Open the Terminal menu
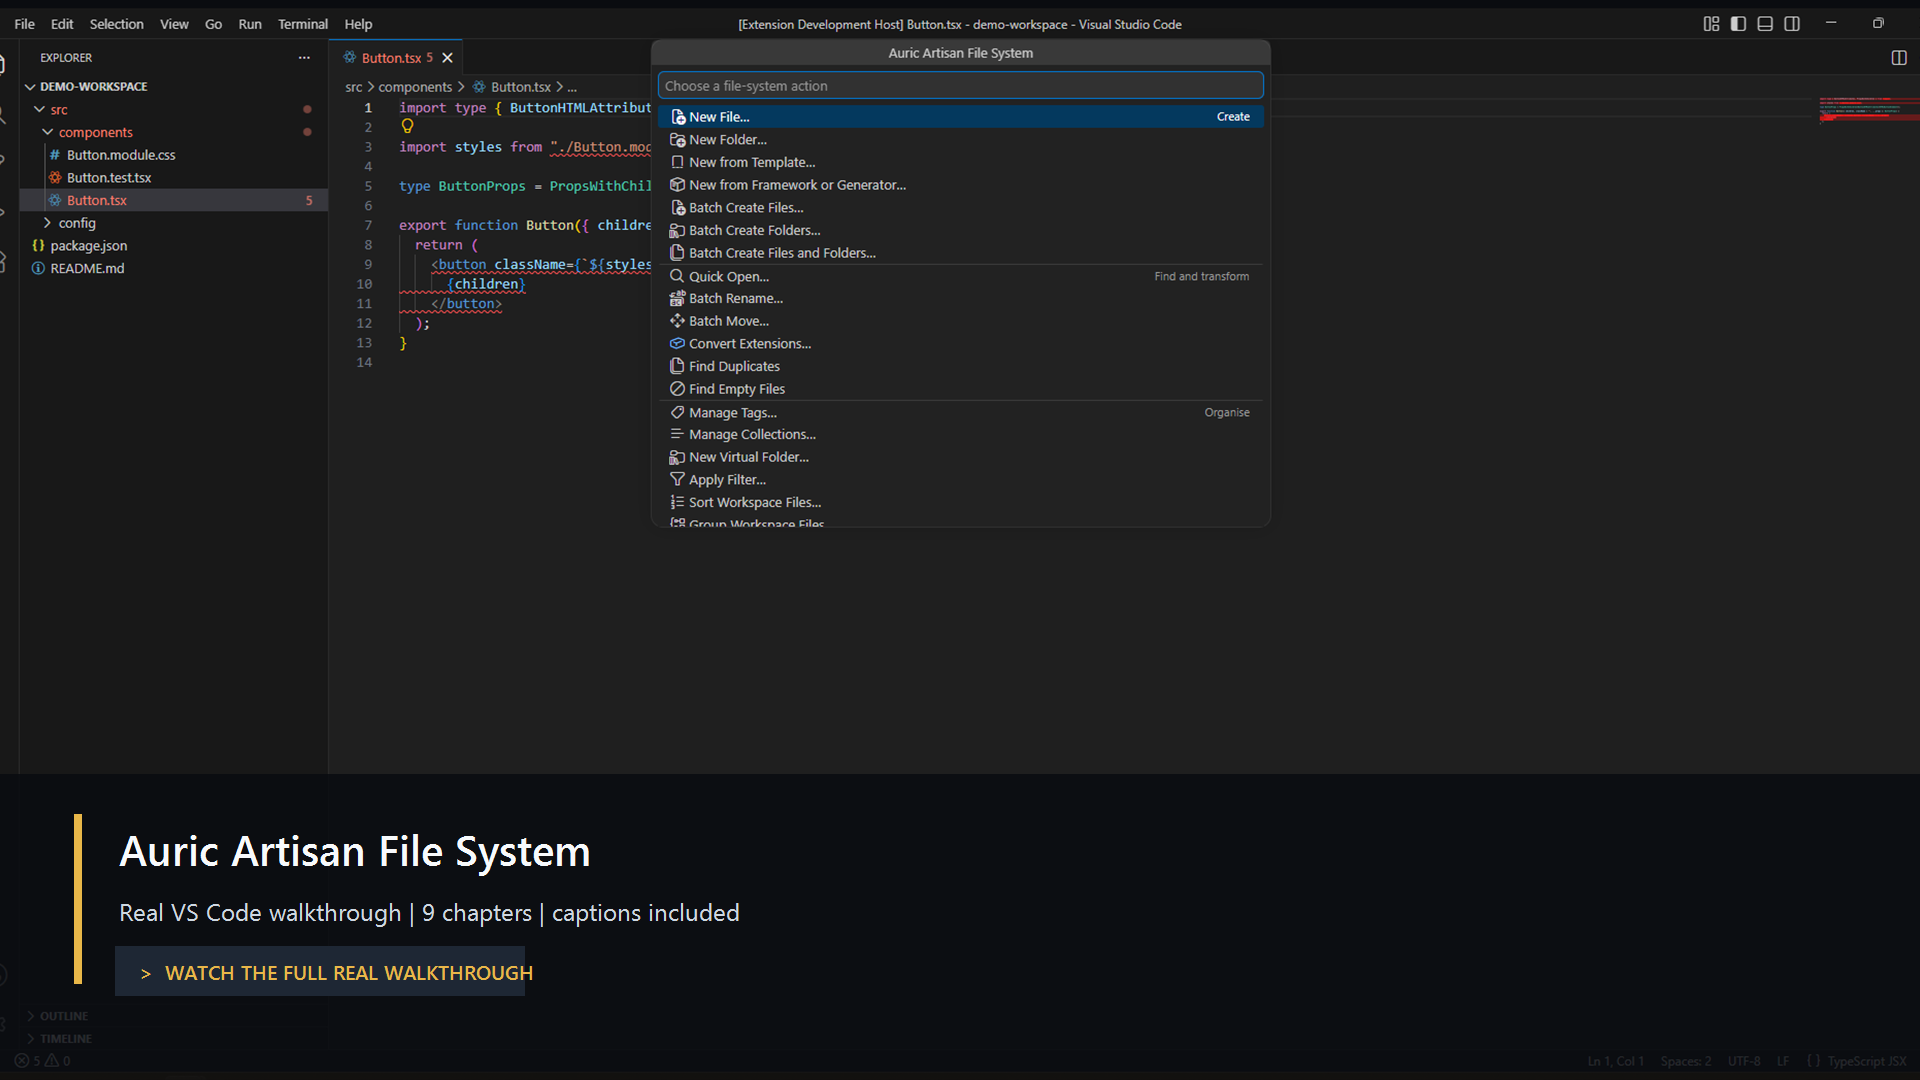Image resolution: width=1920 pixels, height=1080 pixels. click(x=303, y=24)
